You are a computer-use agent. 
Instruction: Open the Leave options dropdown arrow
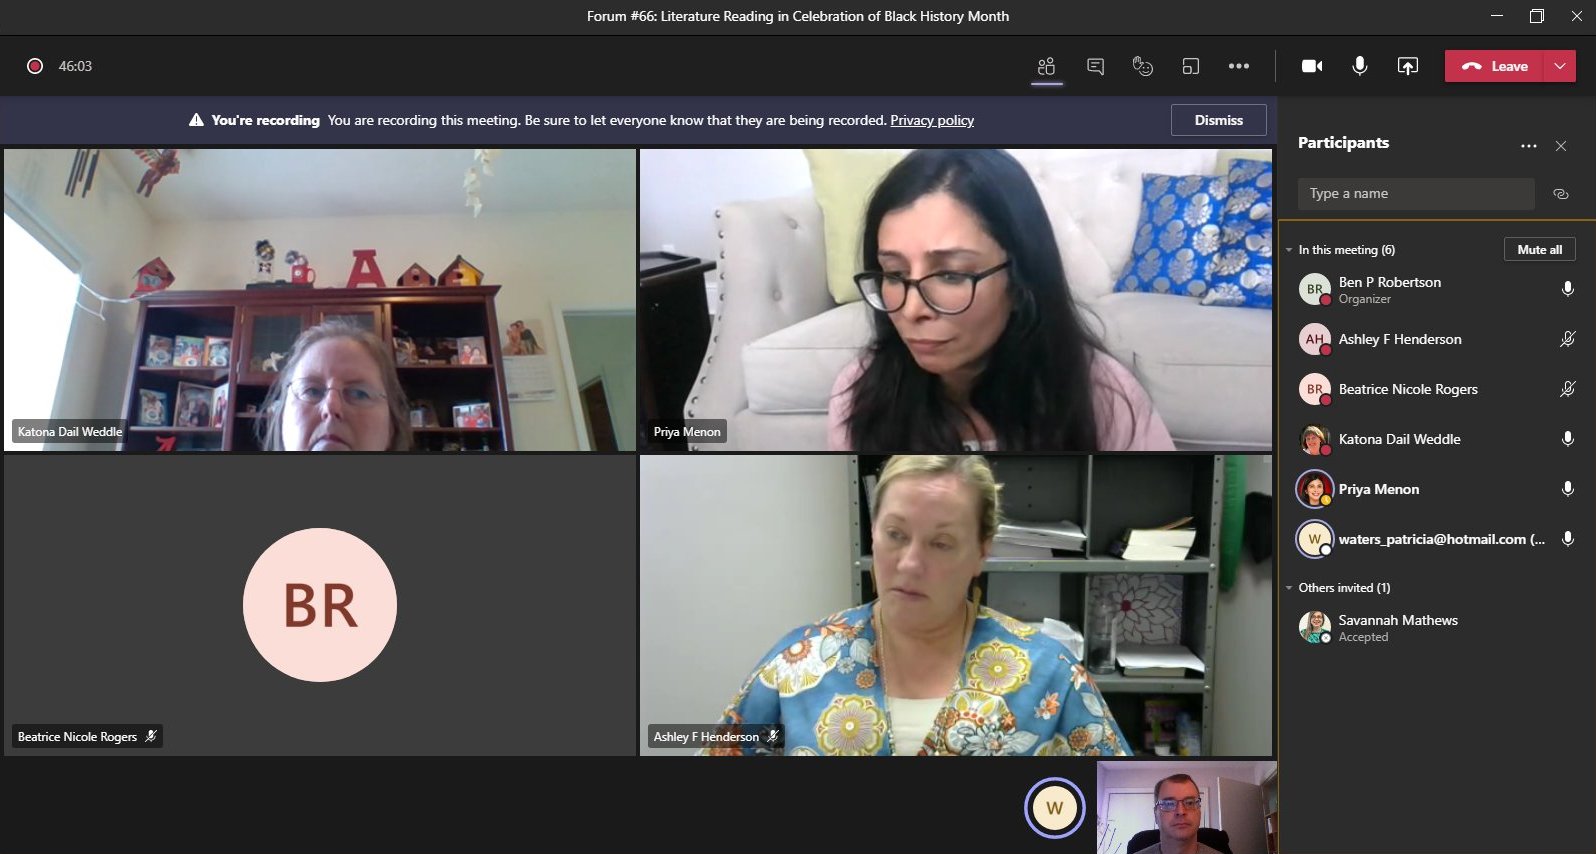1560,66
